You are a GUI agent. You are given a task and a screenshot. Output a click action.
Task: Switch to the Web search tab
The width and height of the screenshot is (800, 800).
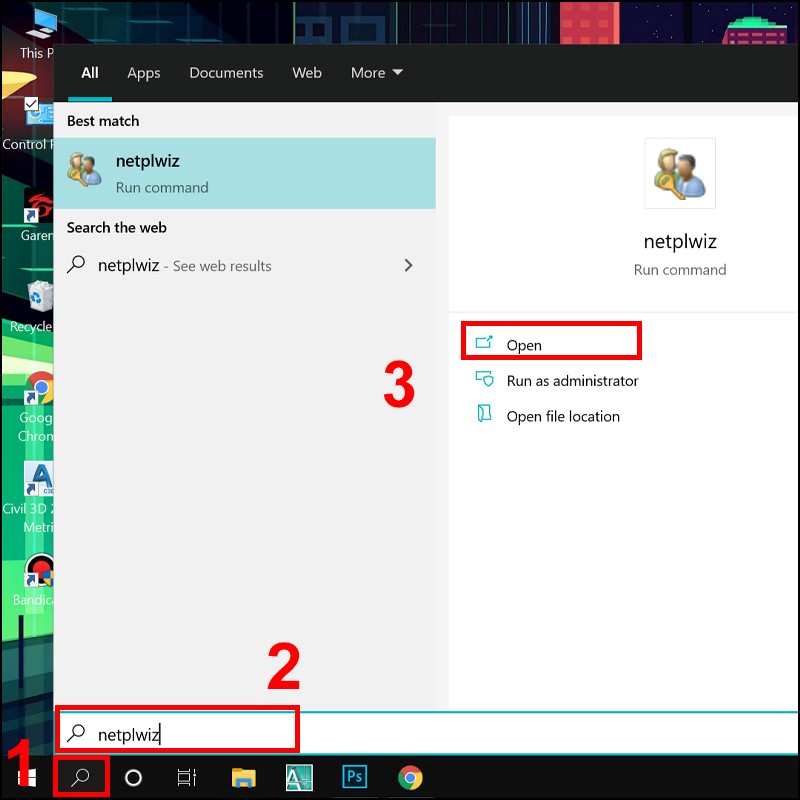pyautogui.click(x=307, y=72)
